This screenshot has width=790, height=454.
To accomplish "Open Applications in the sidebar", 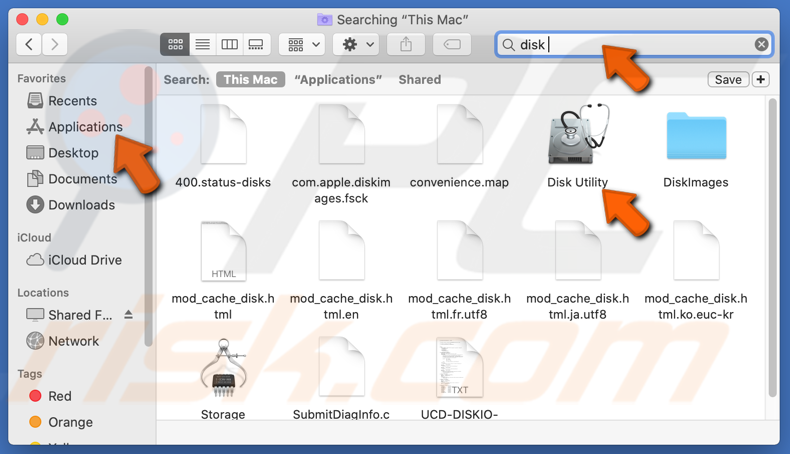I will click(x=85, y=127).
